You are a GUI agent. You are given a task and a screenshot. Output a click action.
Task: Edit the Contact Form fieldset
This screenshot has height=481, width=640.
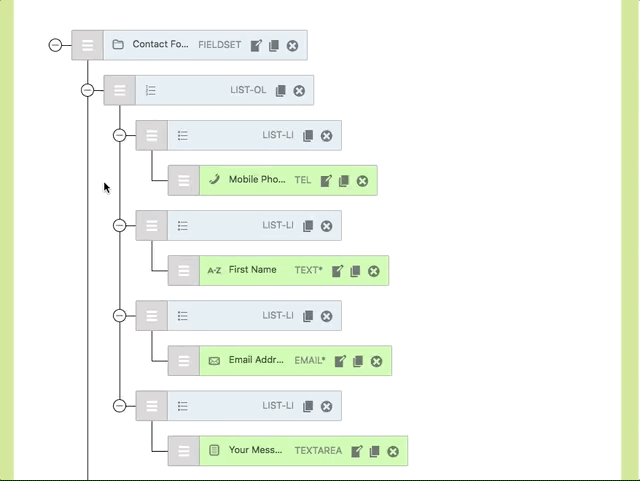tap(257, 45)
